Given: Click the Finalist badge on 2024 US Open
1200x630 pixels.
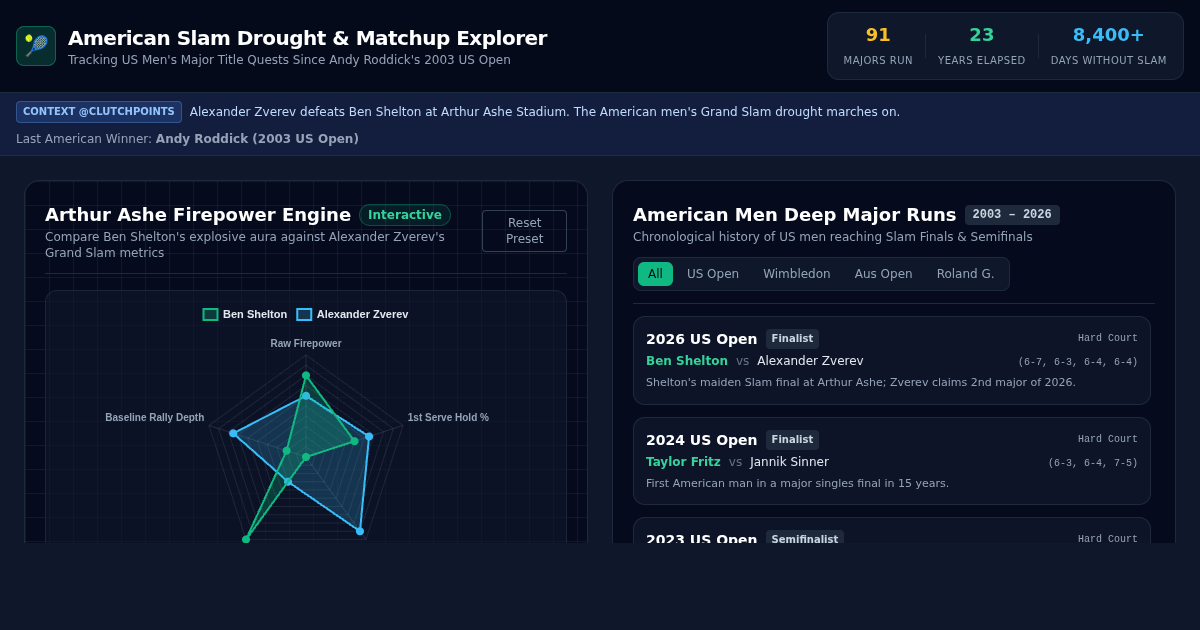Looking at the screenshot, I should pyautogui.click(x=792, y=440).
